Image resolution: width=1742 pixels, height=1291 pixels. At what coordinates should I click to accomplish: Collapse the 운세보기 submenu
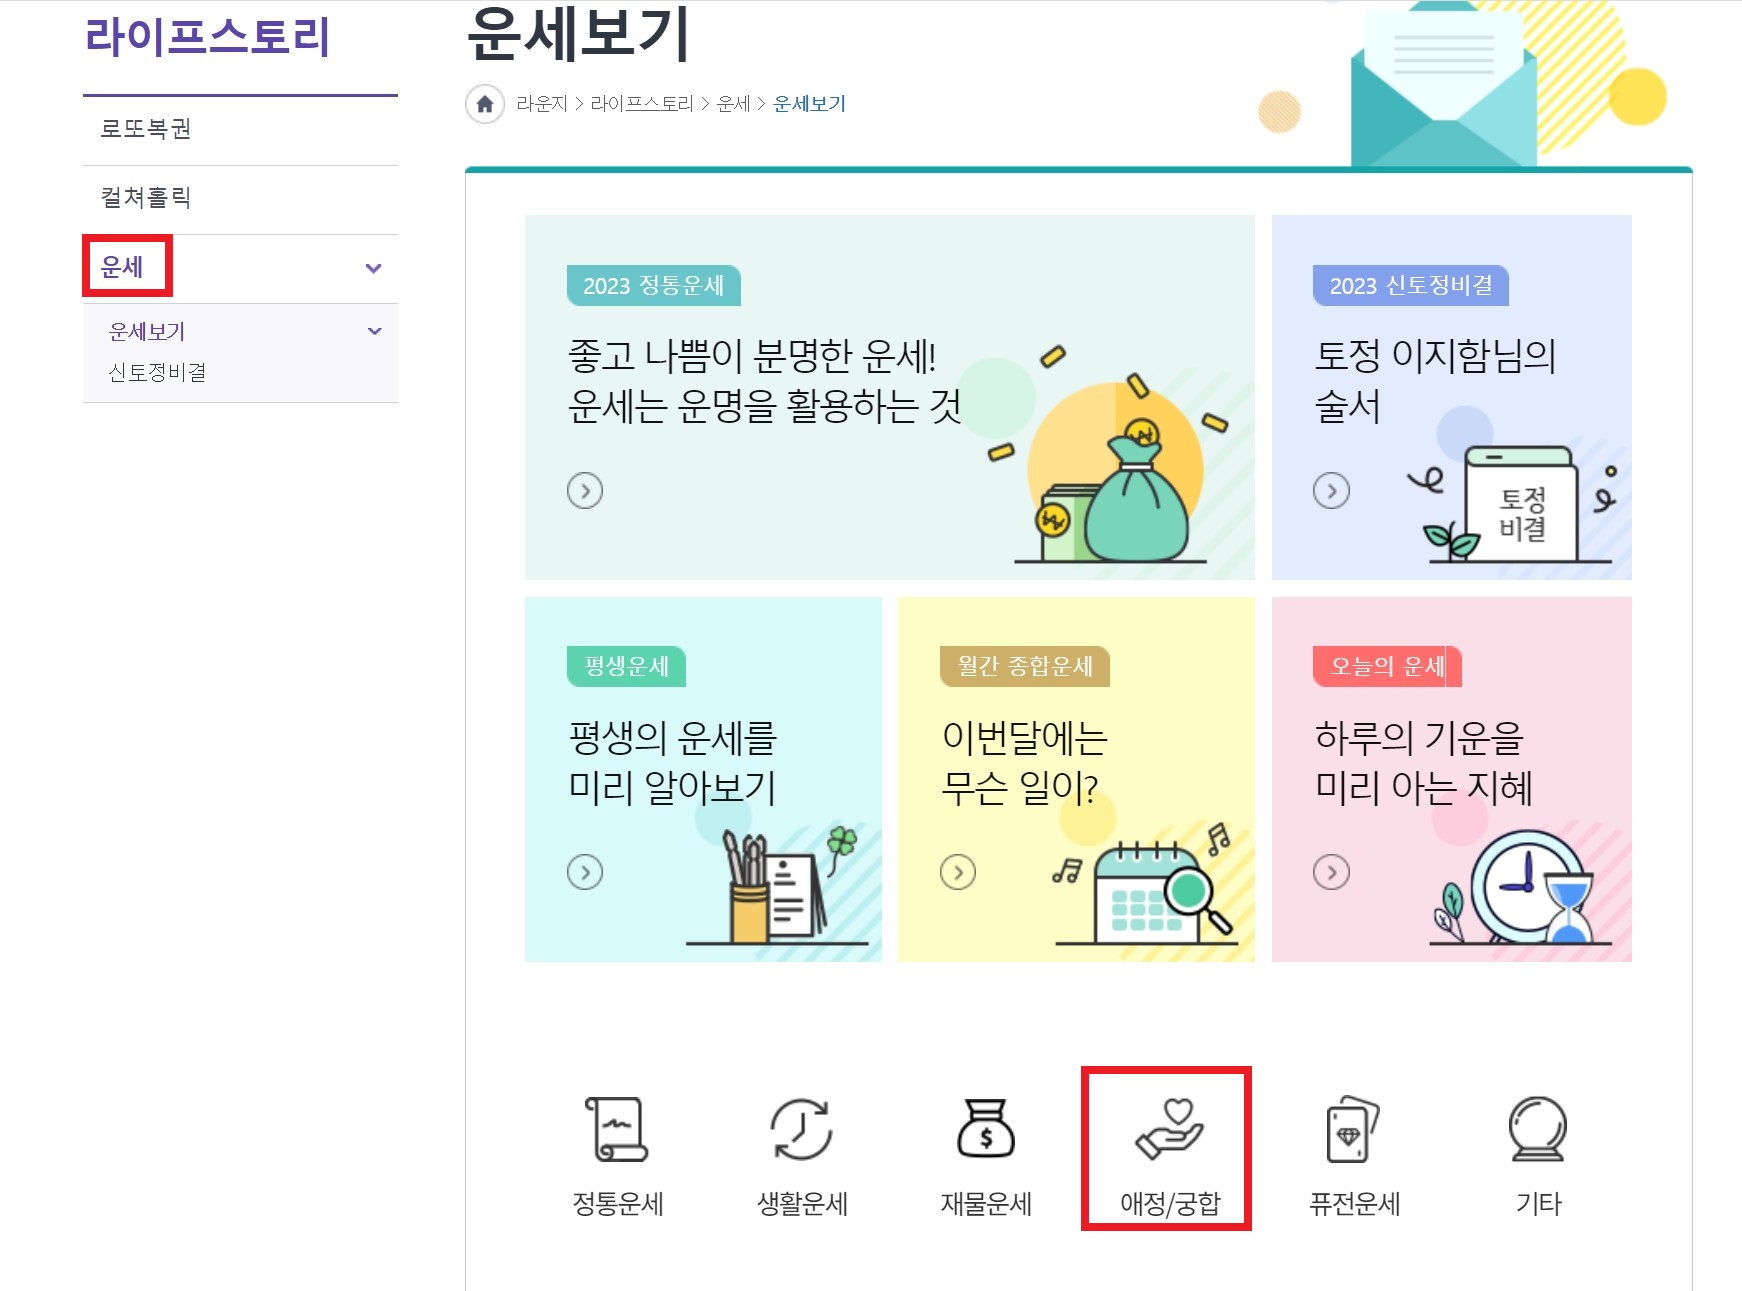[374, 330]
